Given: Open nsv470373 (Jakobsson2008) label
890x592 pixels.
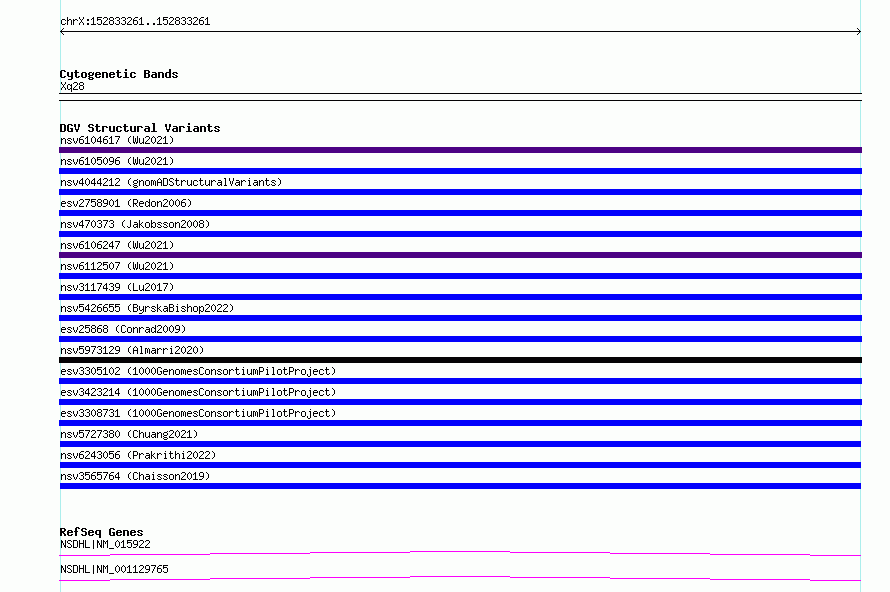Looking at the screenshot, I should tap(135, 224).
